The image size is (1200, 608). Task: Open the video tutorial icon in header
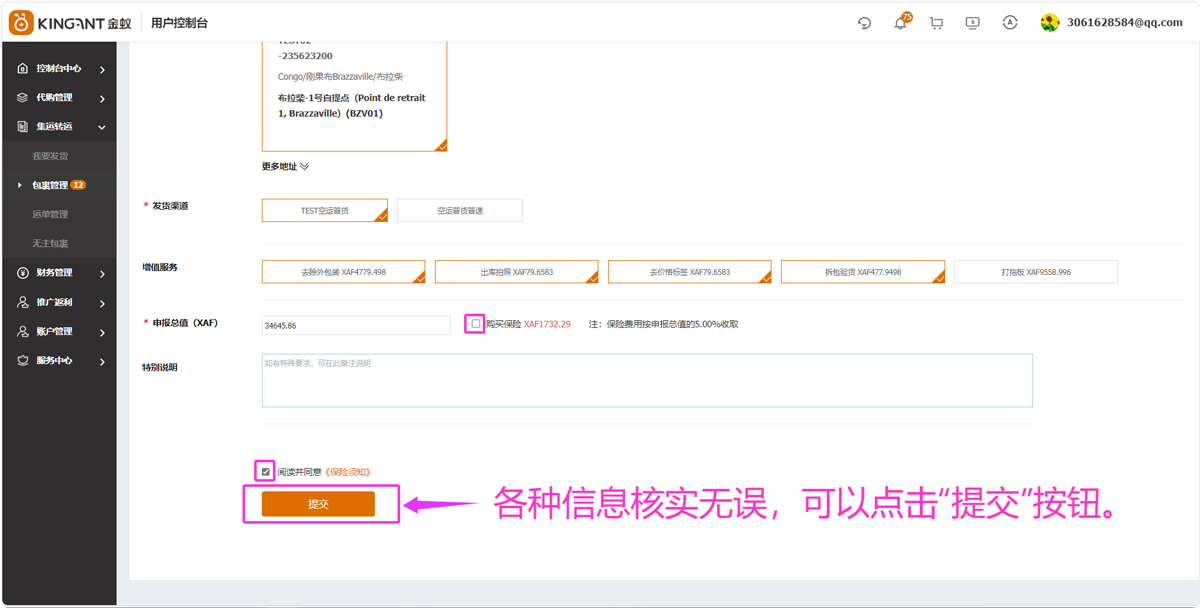[x=972, y=22]
